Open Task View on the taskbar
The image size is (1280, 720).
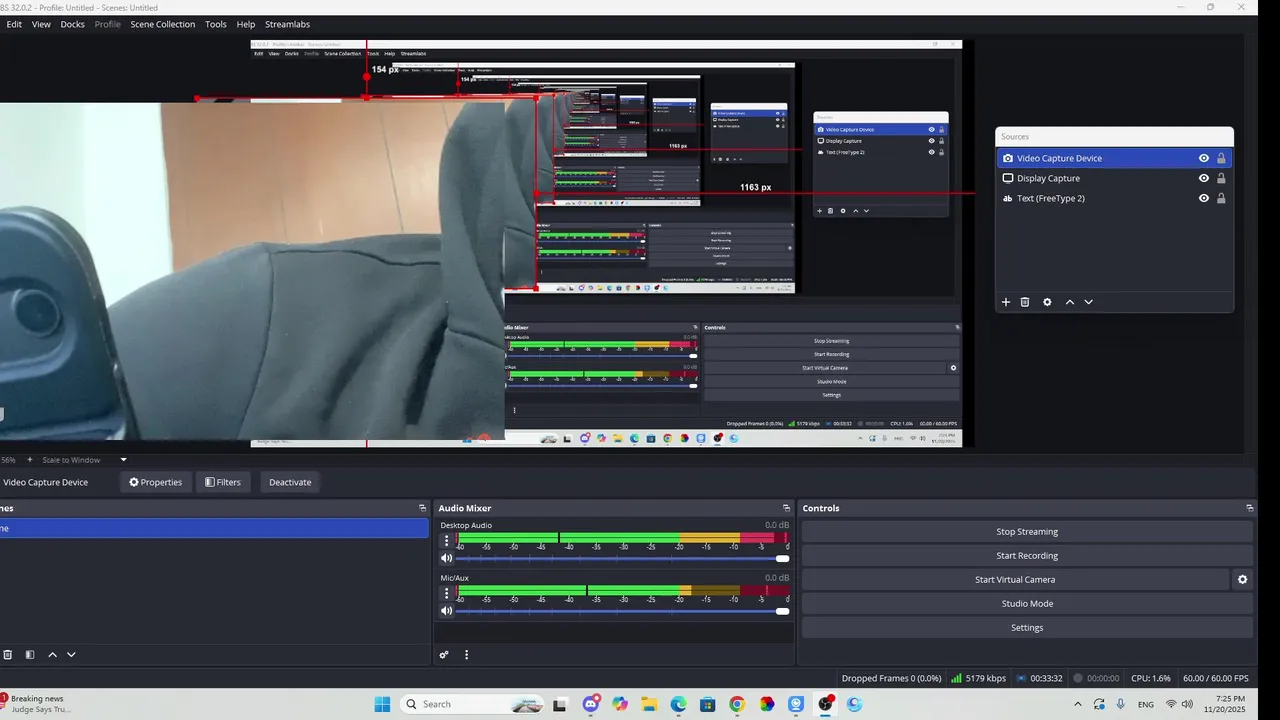pos(560,704)
